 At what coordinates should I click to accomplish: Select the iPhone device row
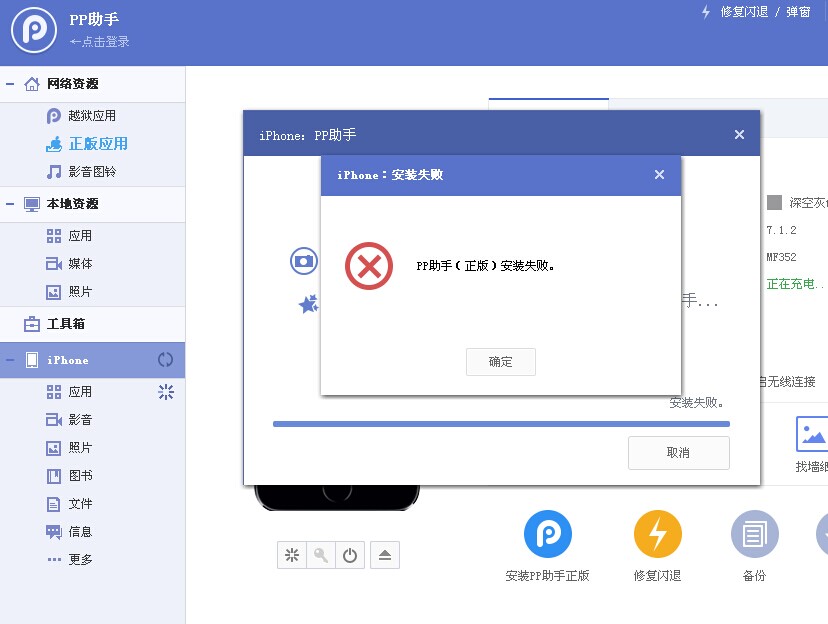click(x=92, y=360)
